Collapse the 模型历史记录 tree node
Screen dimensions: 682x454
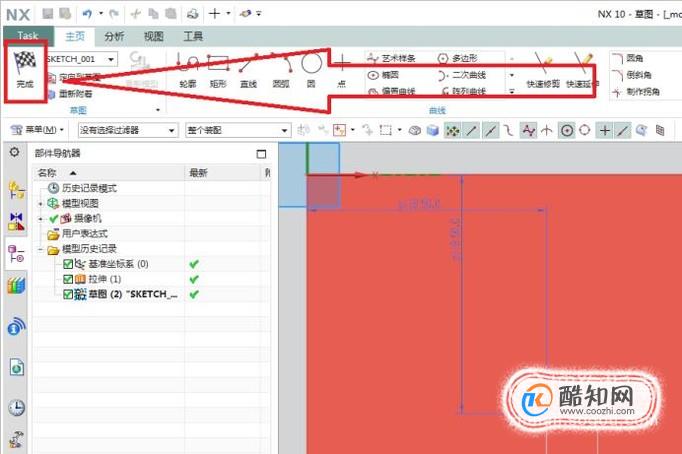[x=40, y=250]
